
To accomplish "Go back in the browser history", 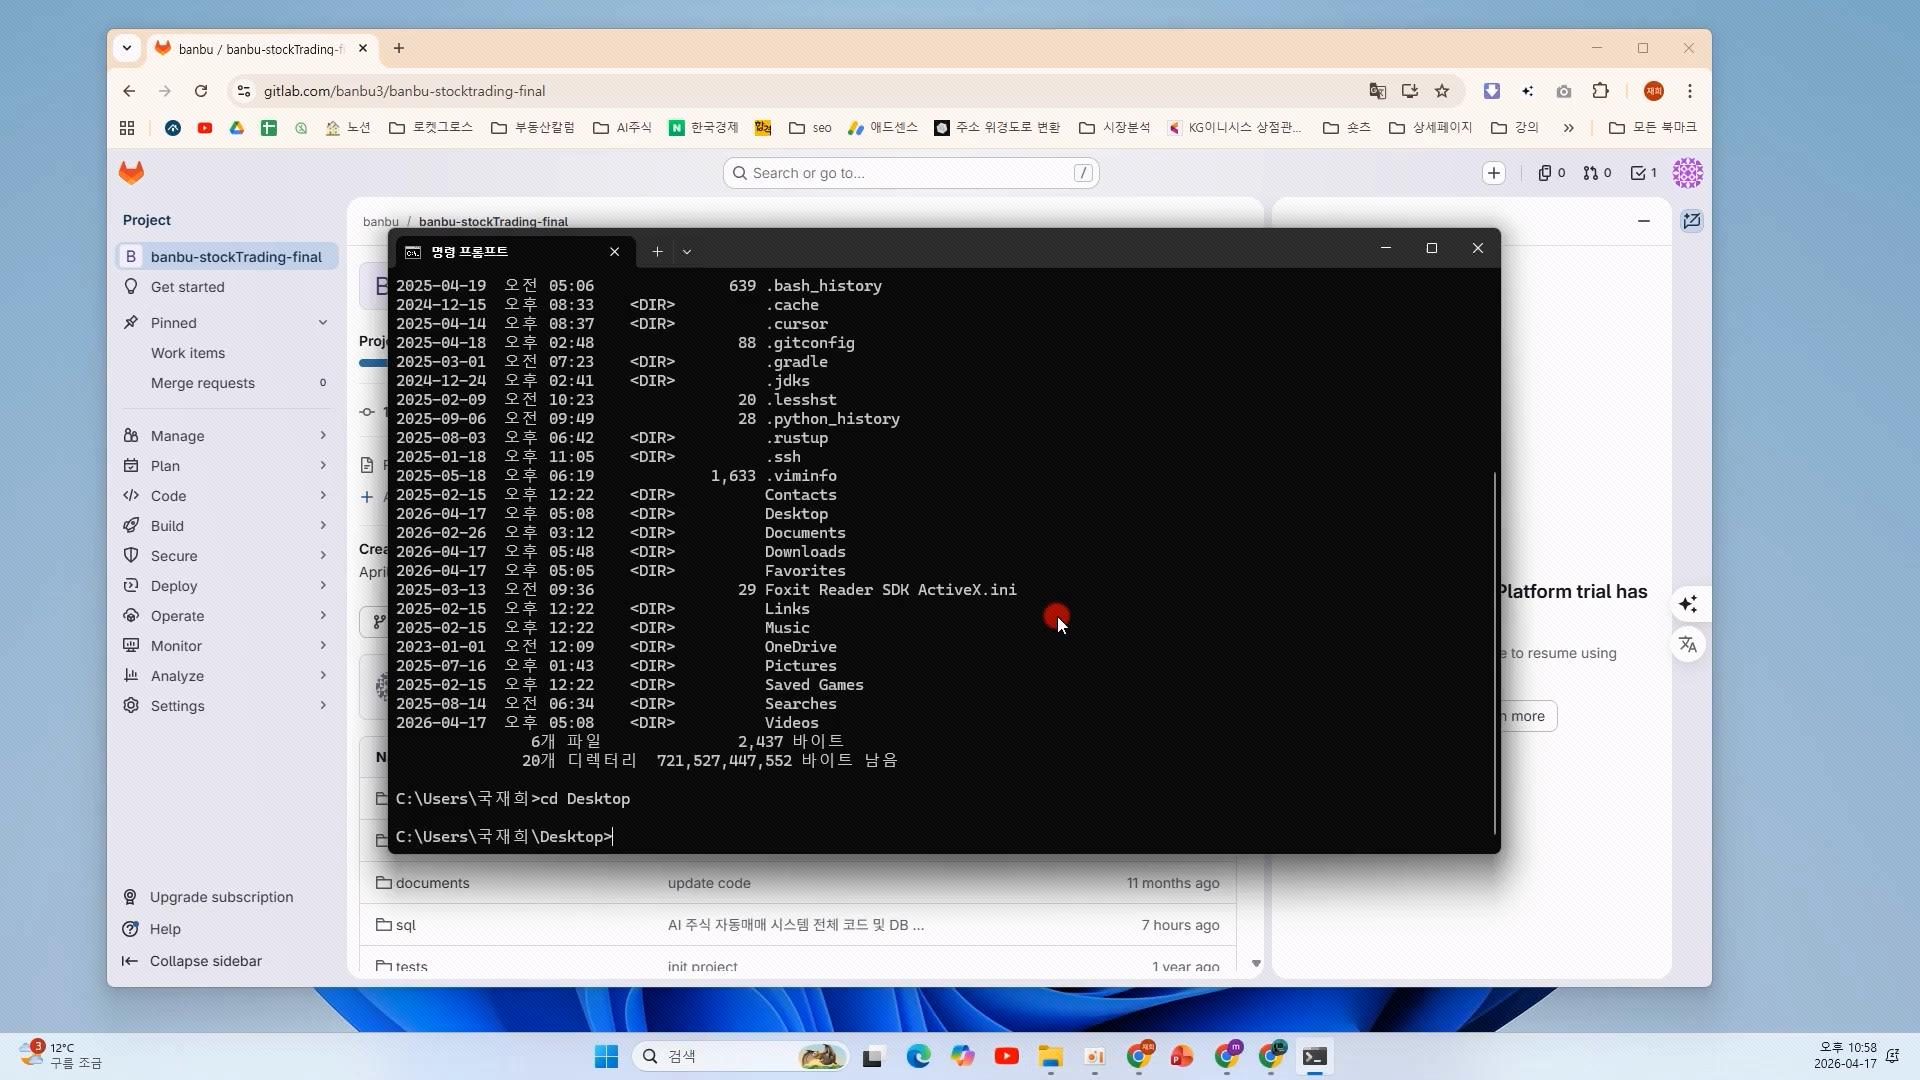I will [x=129, y=91].
